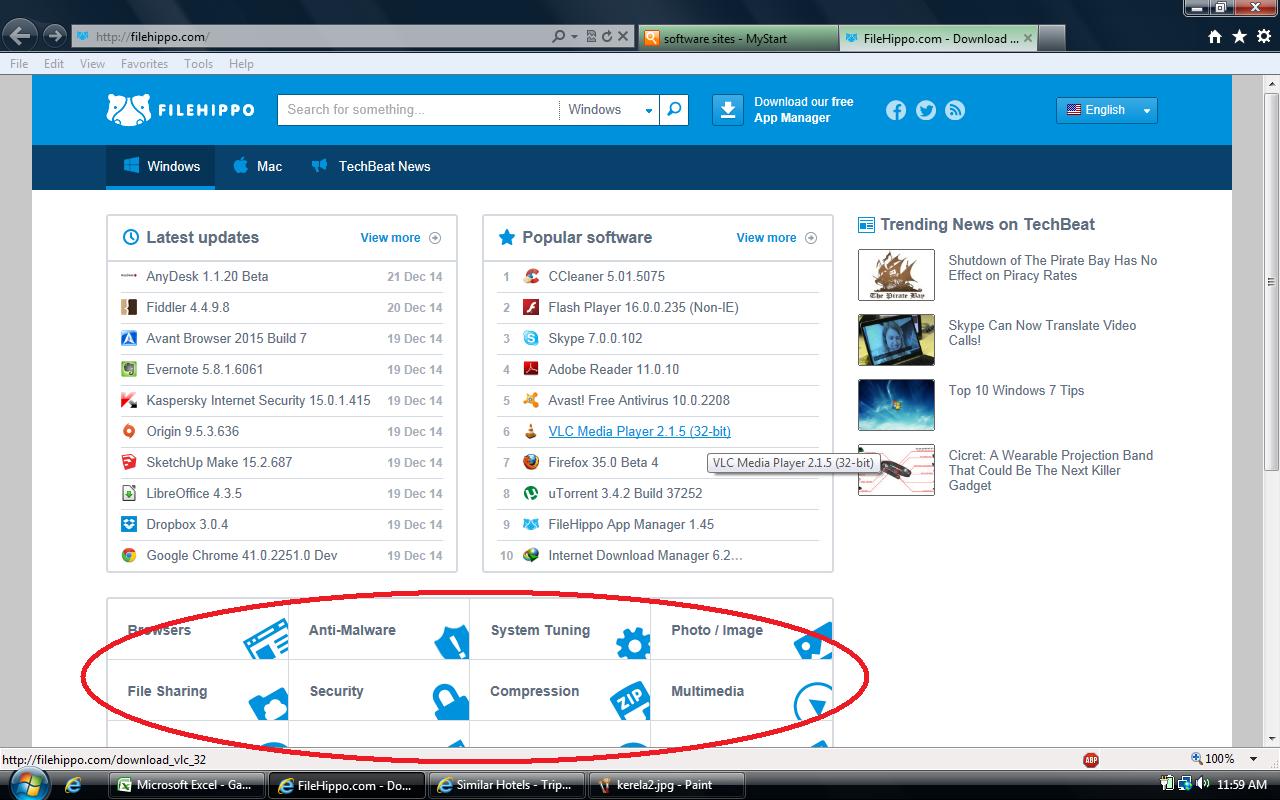
Task: Click the Avant Browser icon
Action: tap(129, 338)
